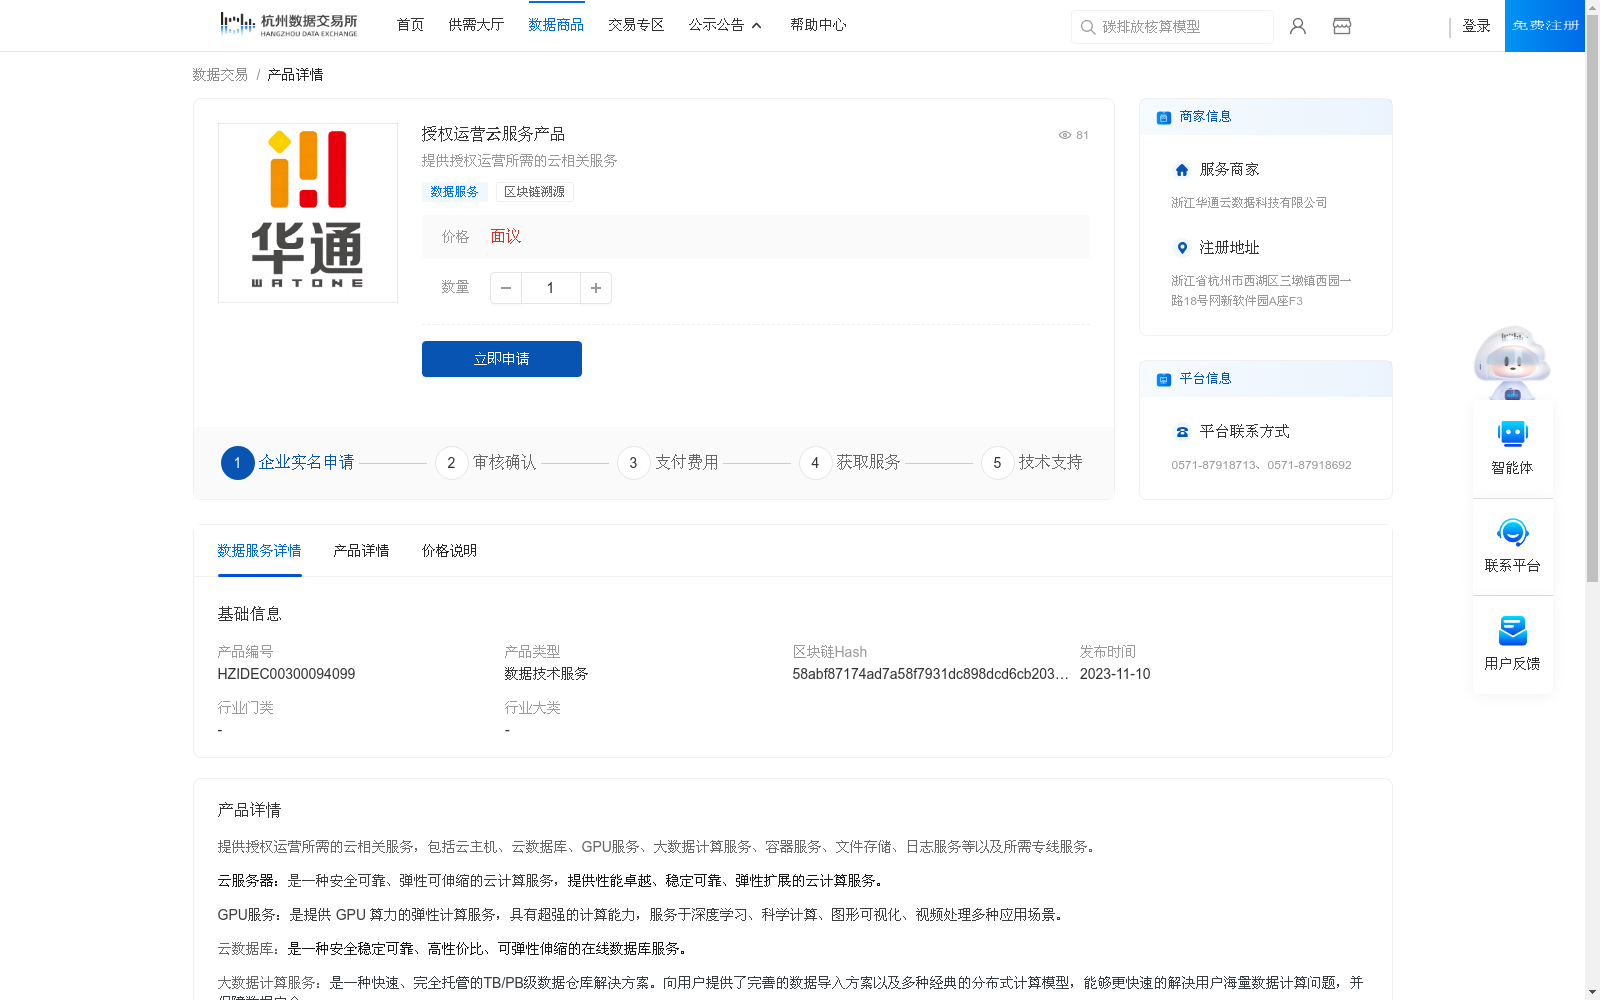Open the robot mascot assistant
This screenshot has width=1600, height=1000.
(1512, 362)
